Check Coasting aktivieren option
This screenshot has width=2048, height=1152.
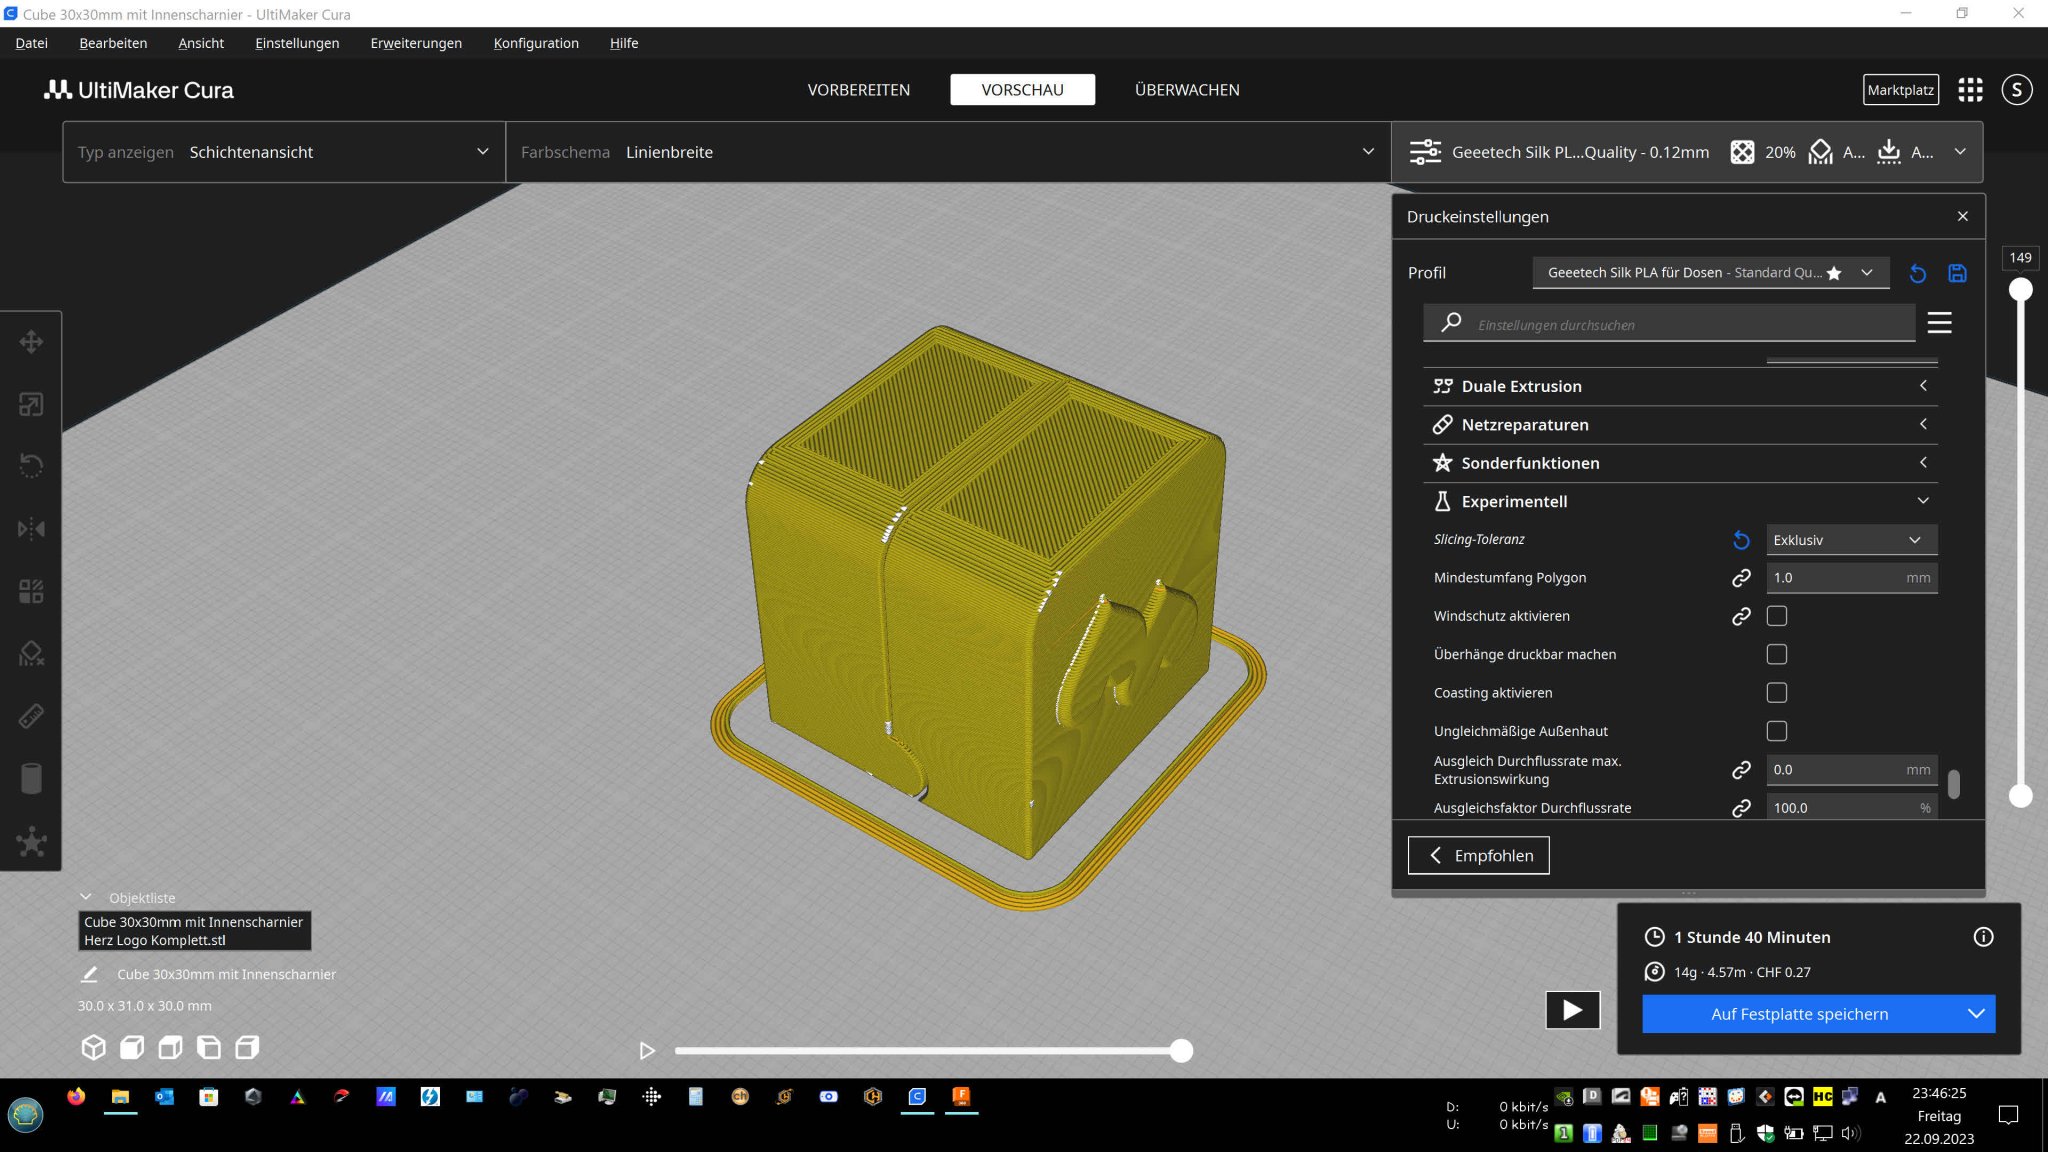[1776, 693]
